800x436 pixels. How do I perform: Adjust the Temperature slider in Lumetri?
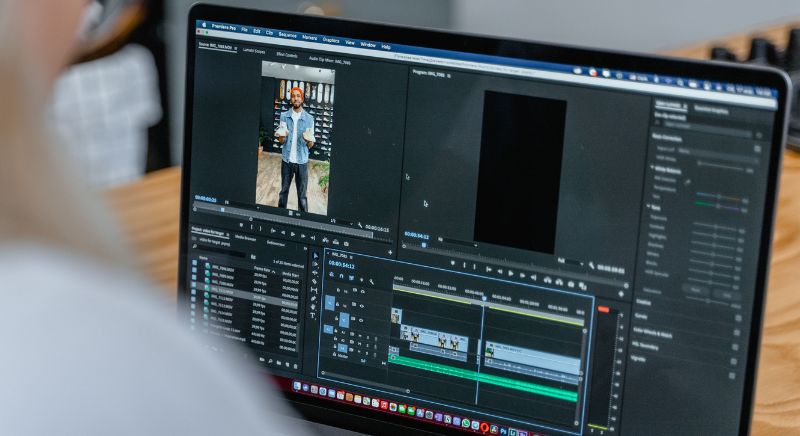coord(719,196)
